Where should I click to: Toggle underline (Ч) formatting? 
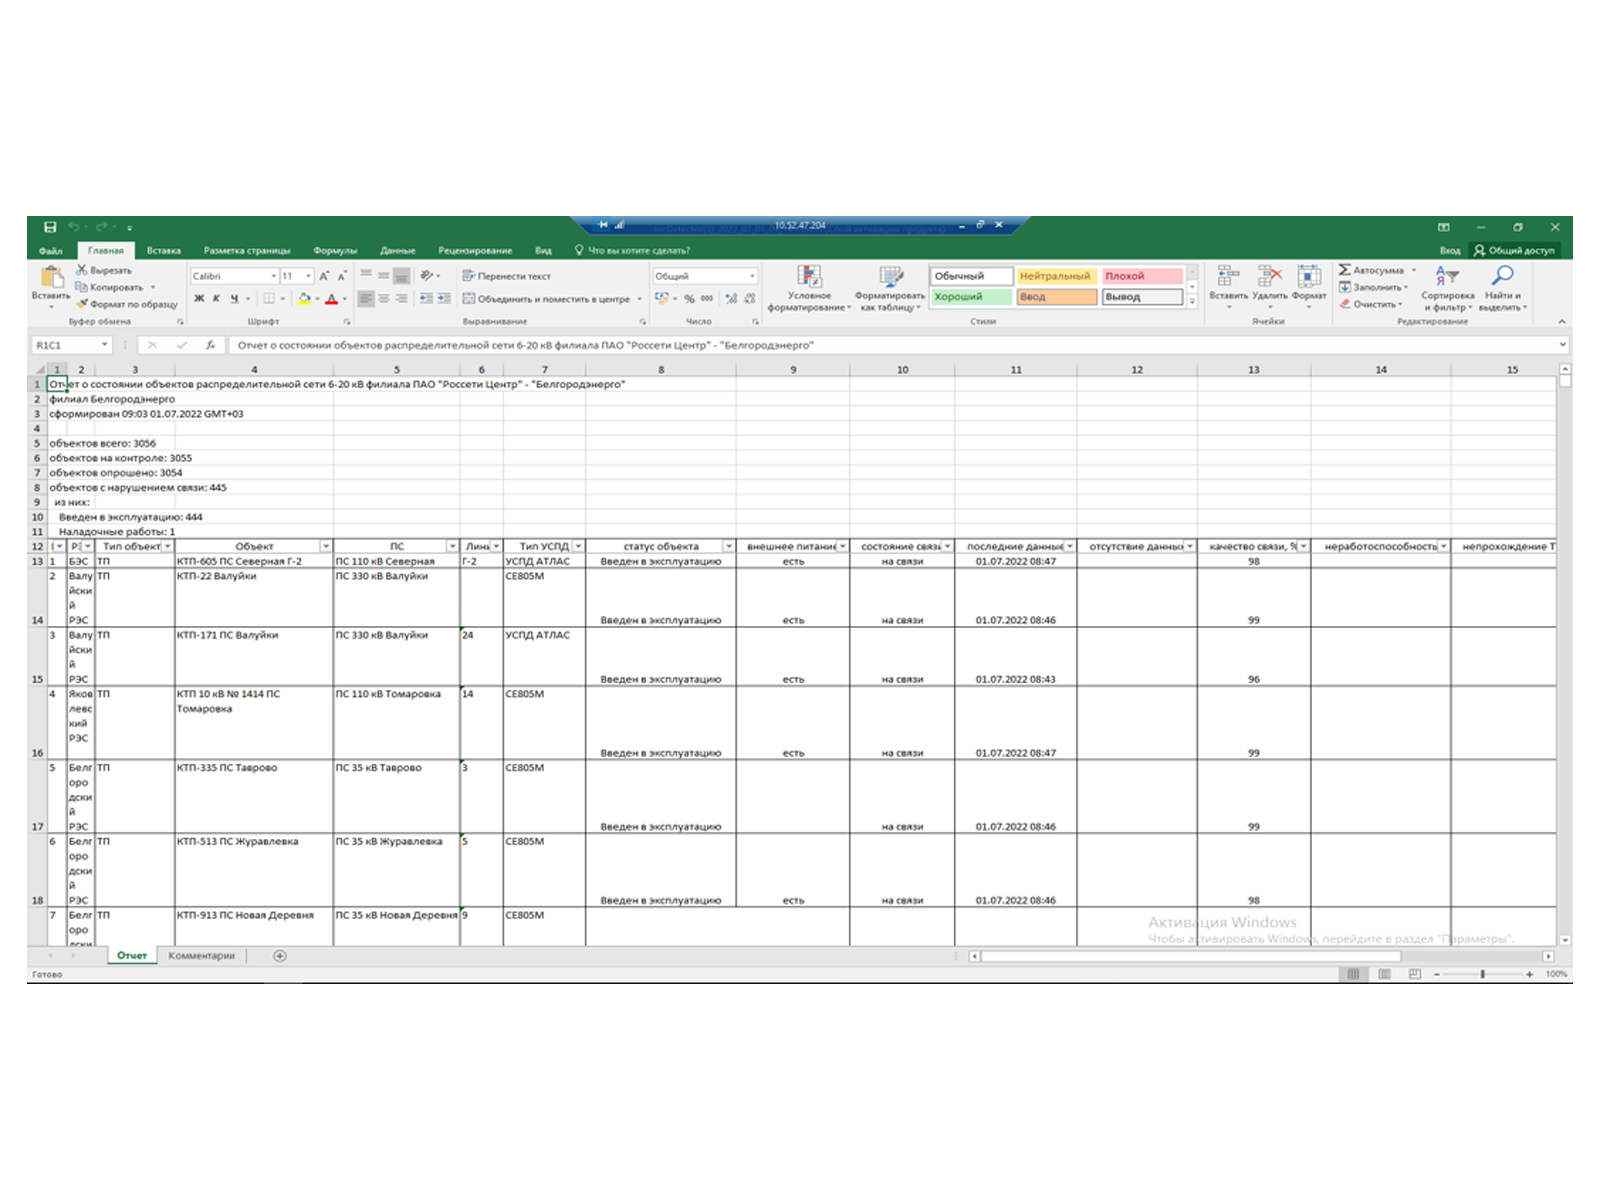[234, 298]
